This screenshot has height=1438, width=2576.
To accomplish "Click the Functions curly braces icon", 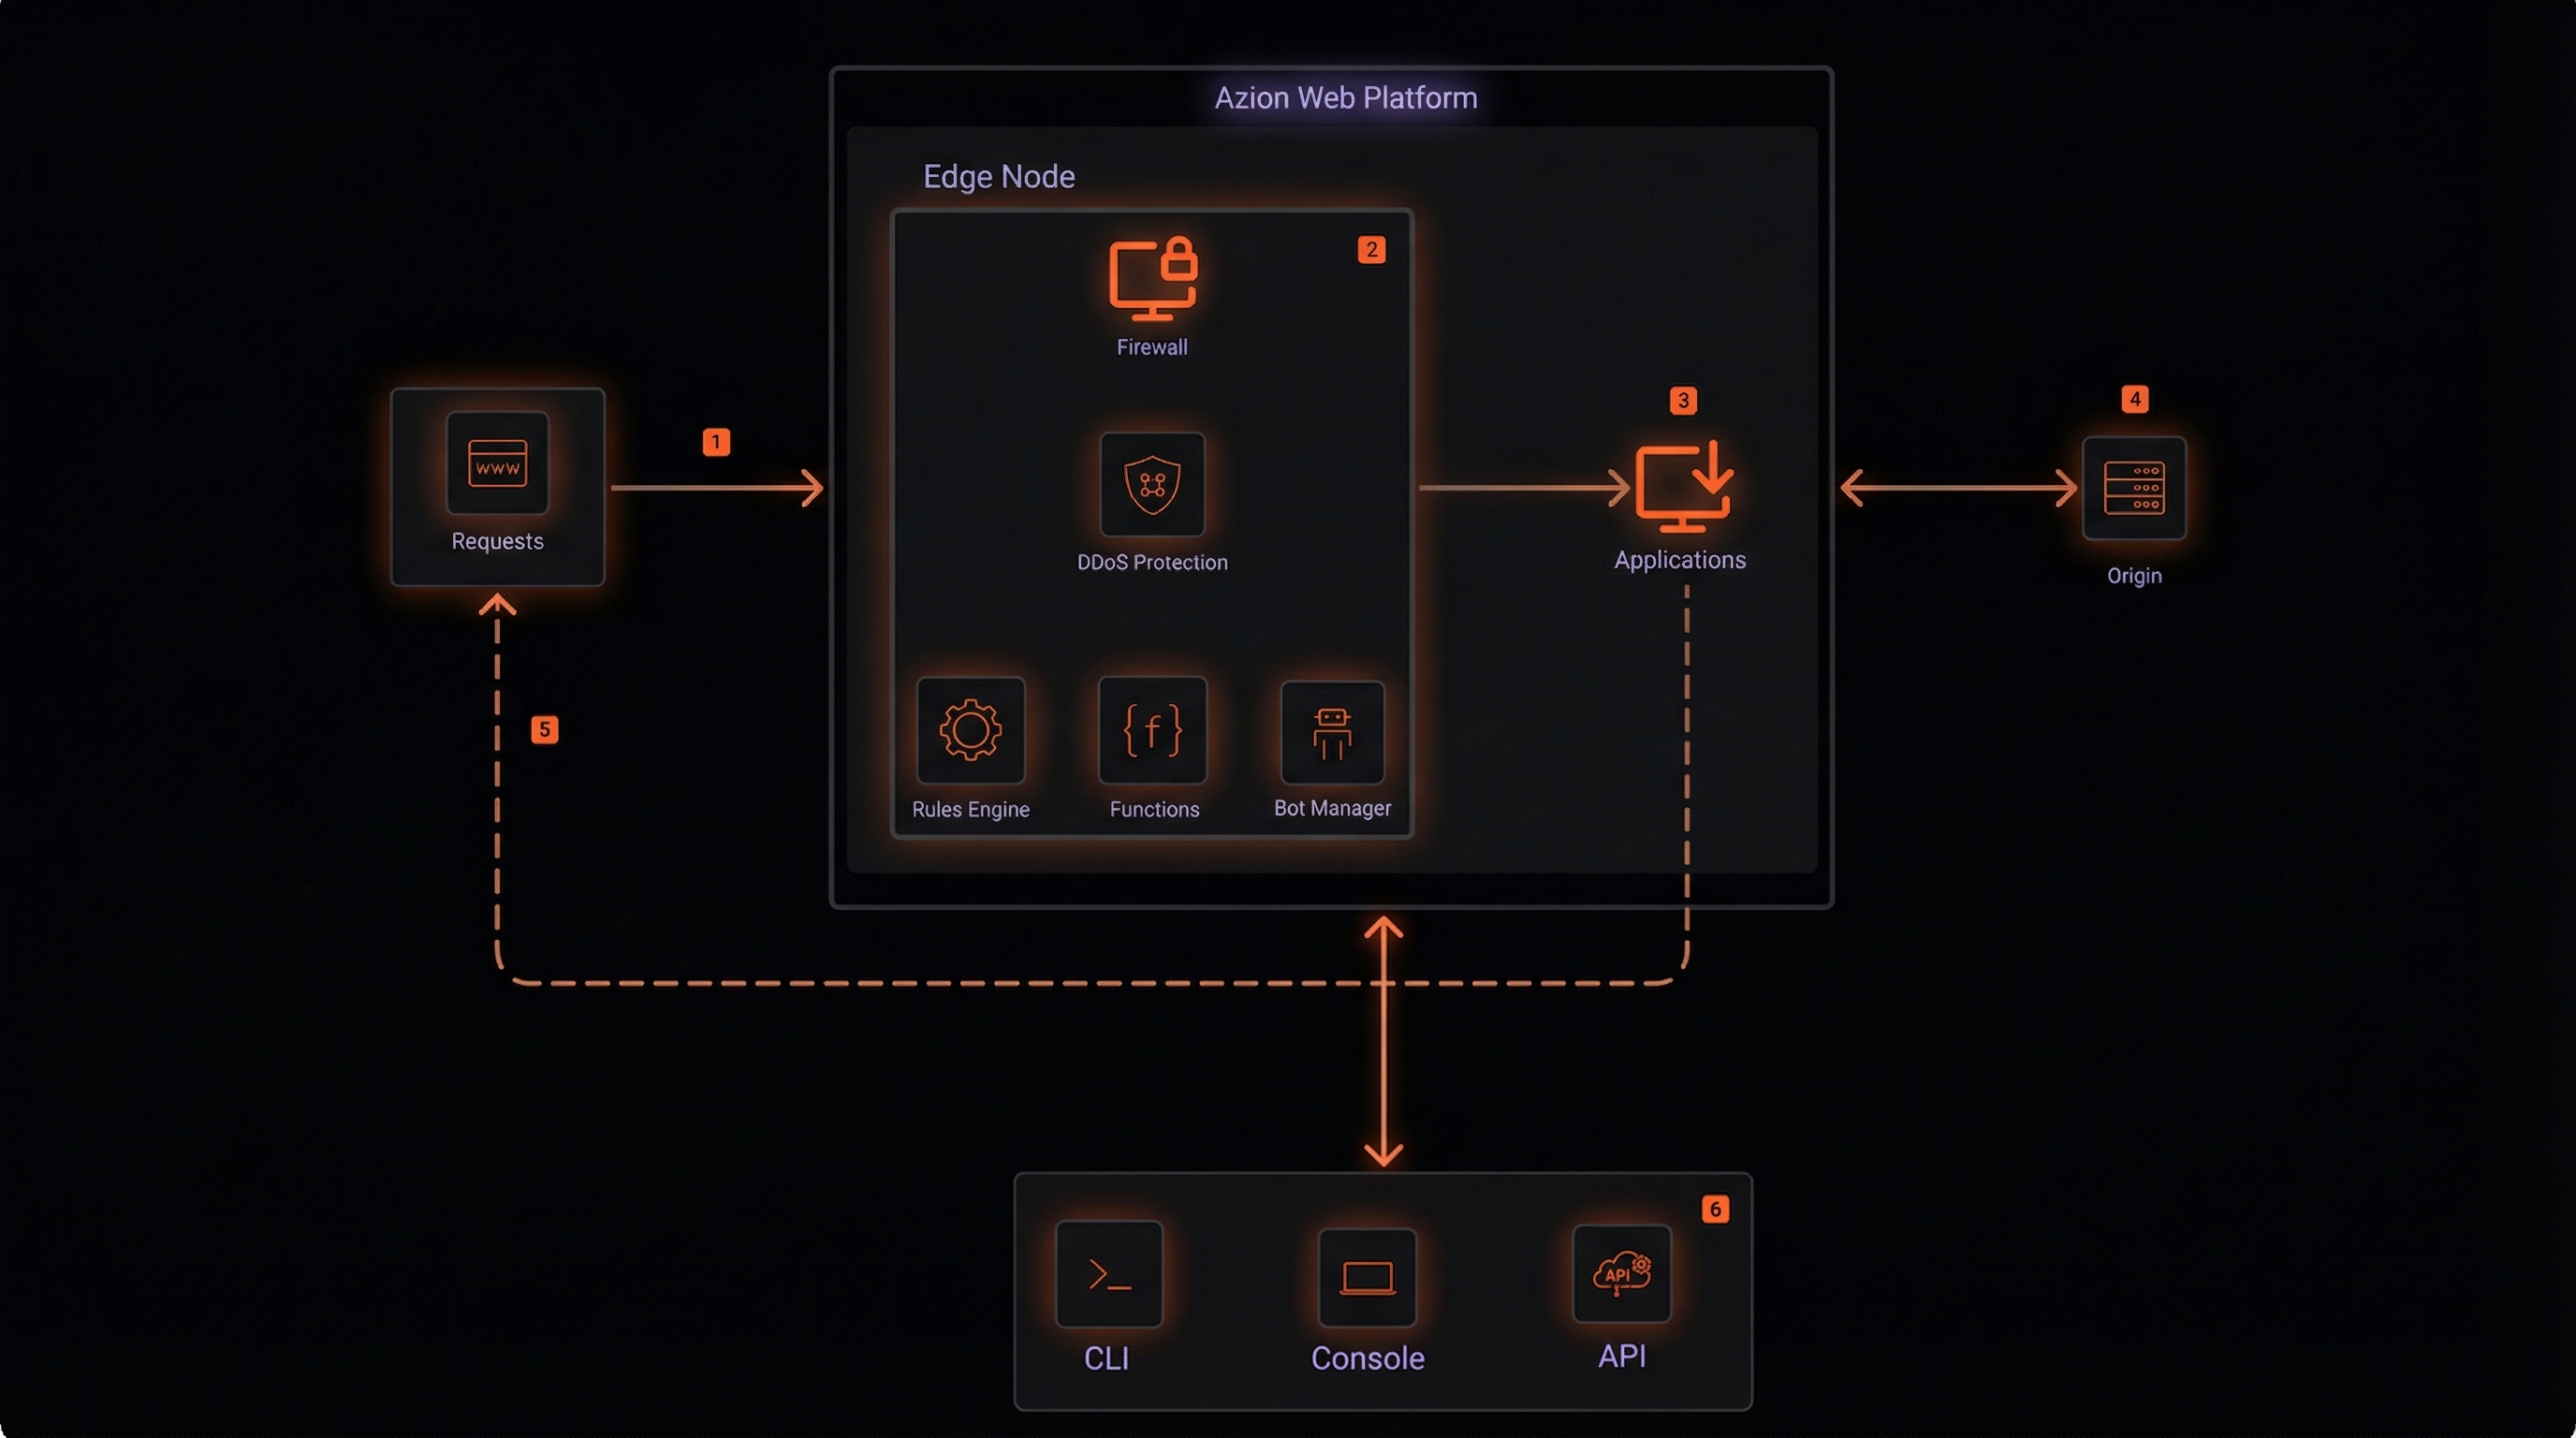I will (x=1152, y=730).
